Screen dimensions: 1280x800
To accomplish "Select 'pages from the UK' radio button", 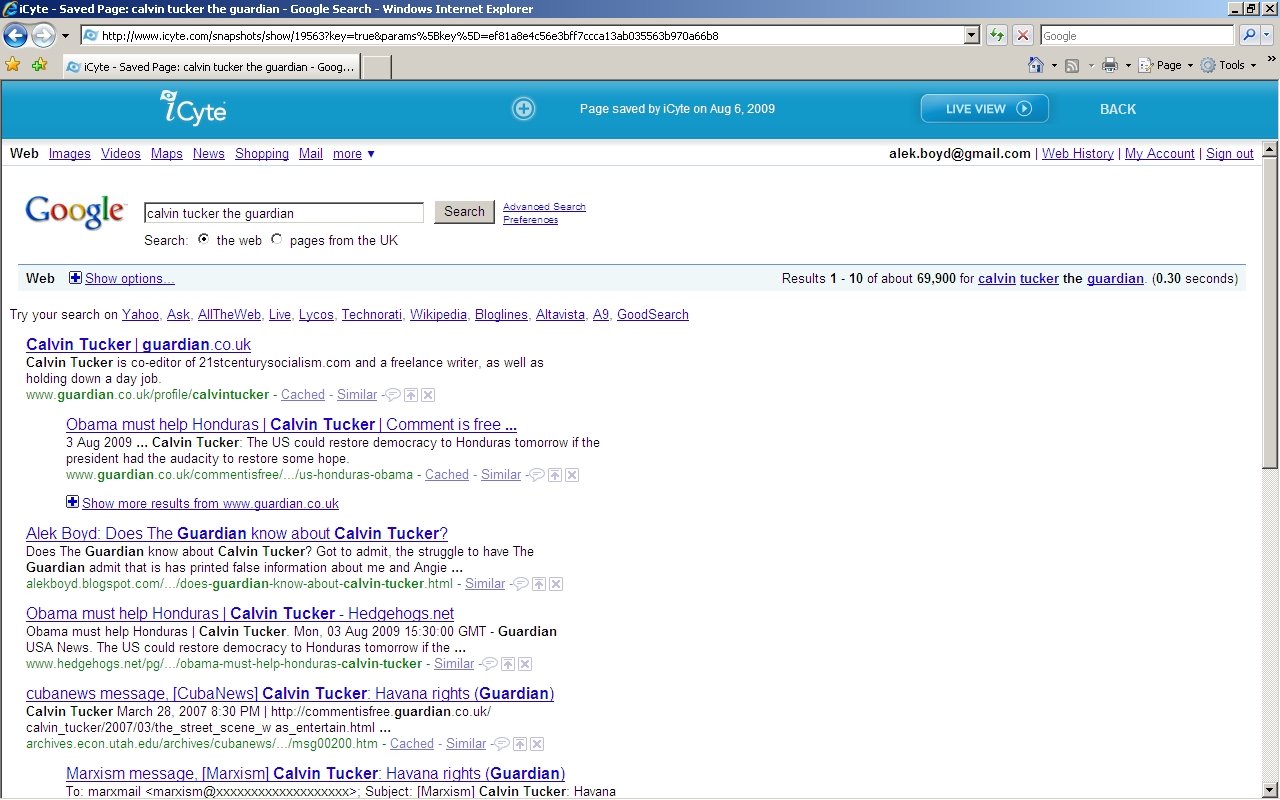I will pyautogui.click(x=277, y=239).
